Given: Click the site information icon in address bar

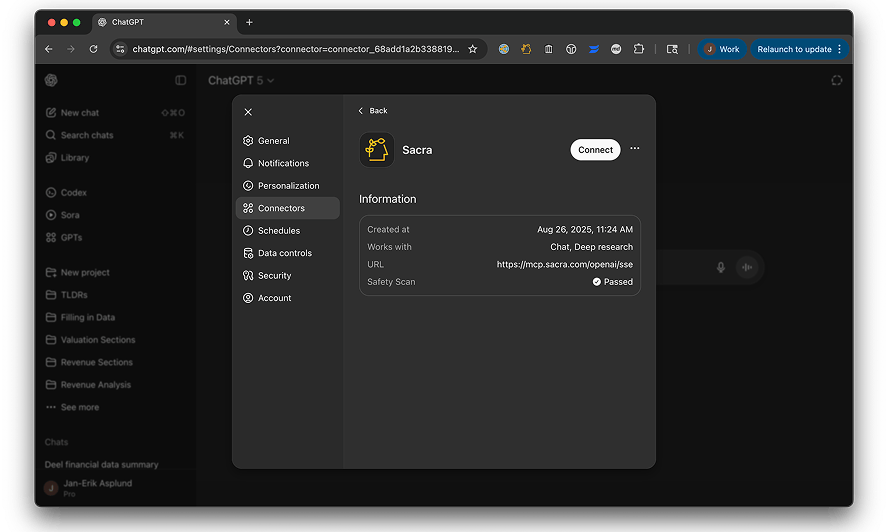Looking at the screenshot, I should coord(120,49).
